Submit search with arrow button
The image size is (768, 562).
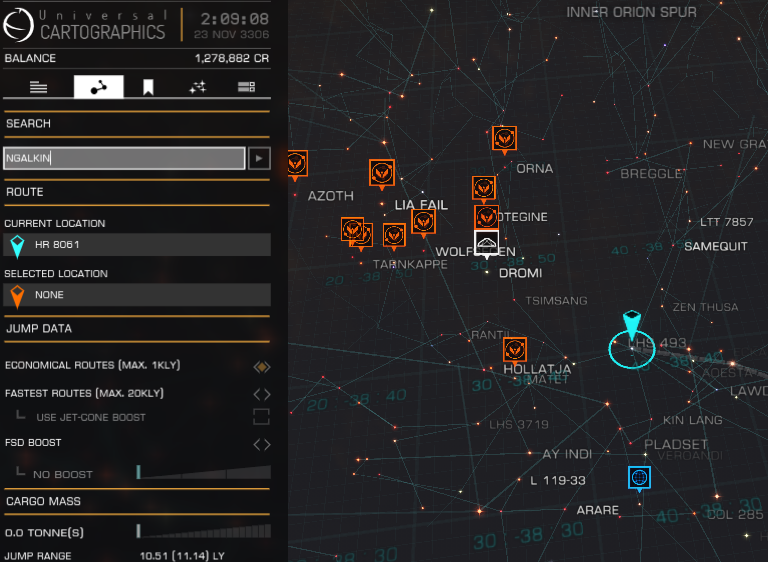[259, 158]
